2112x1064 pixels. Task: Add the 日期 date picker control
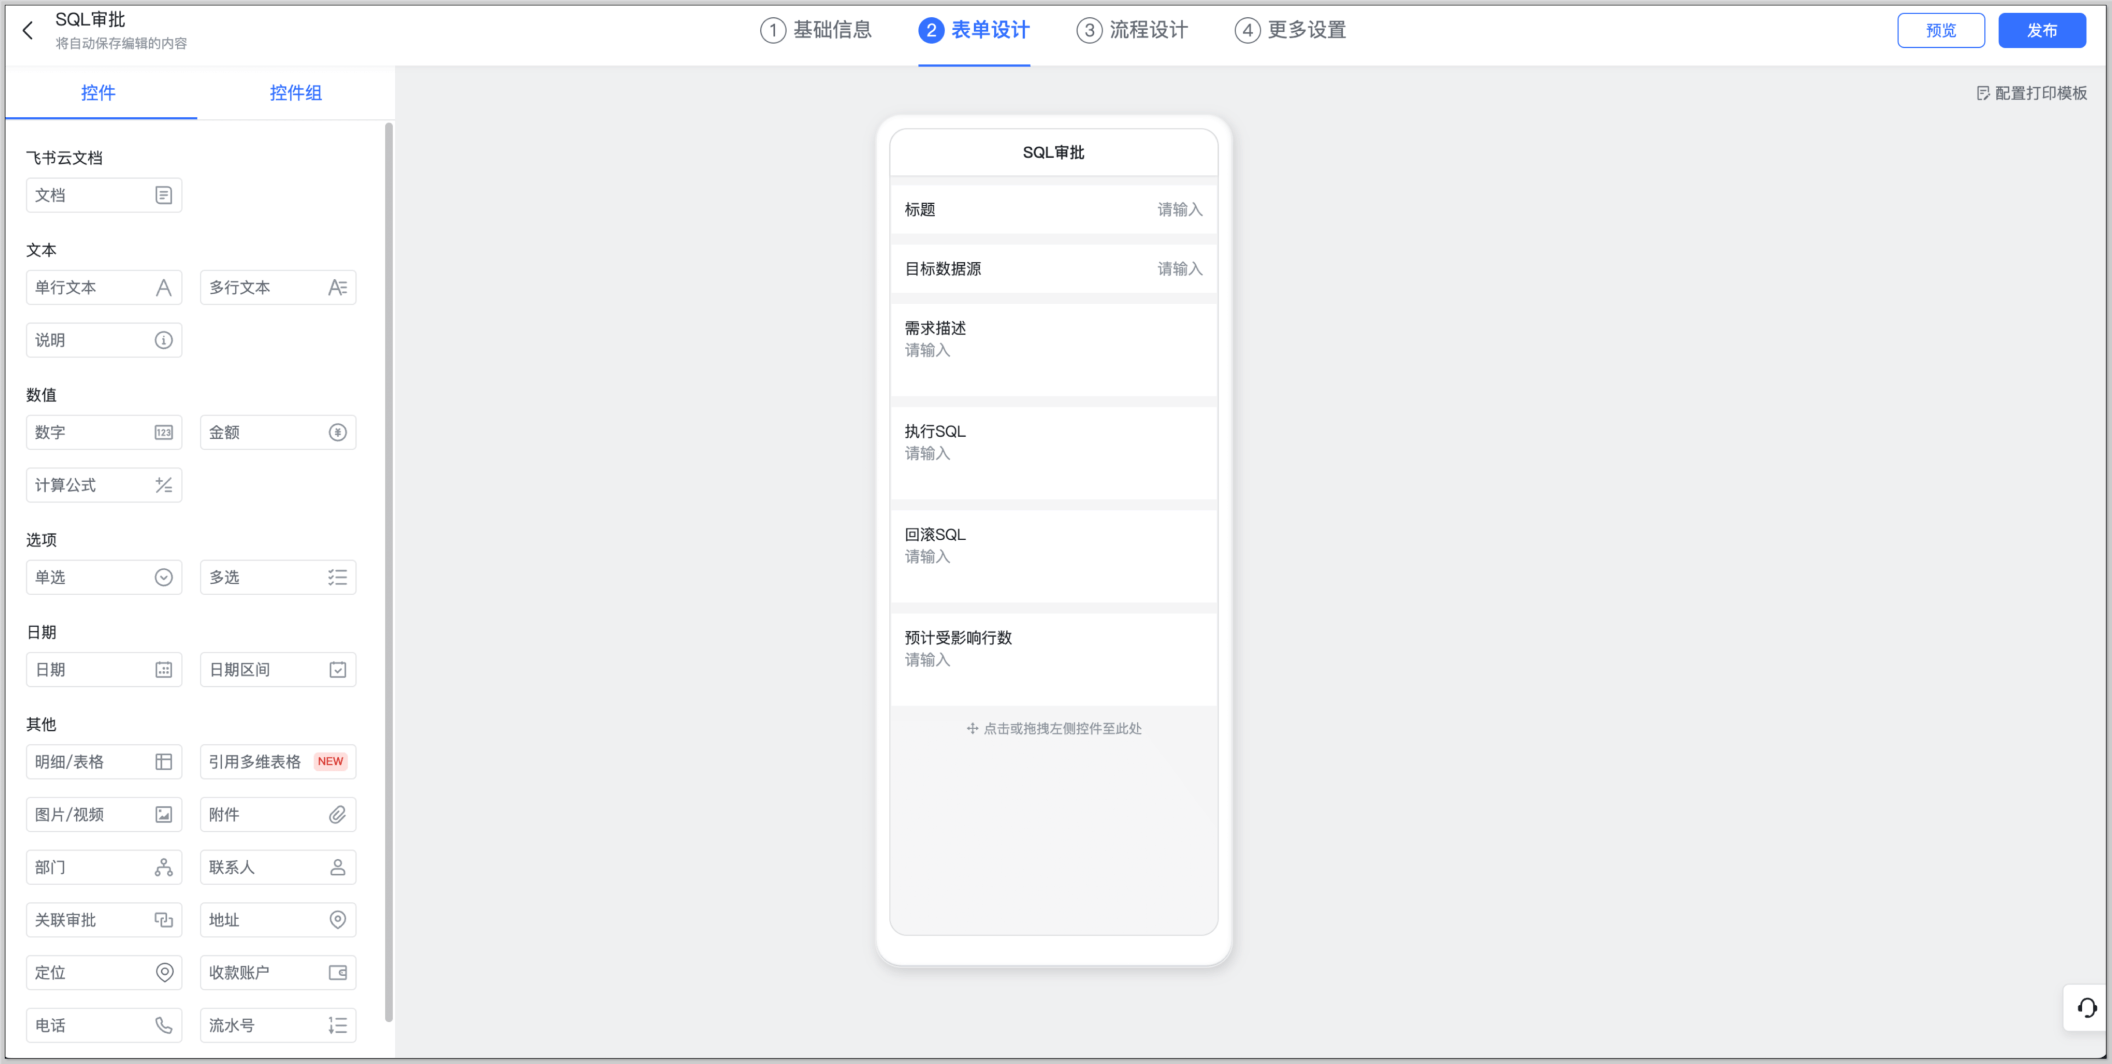[103, 670]
